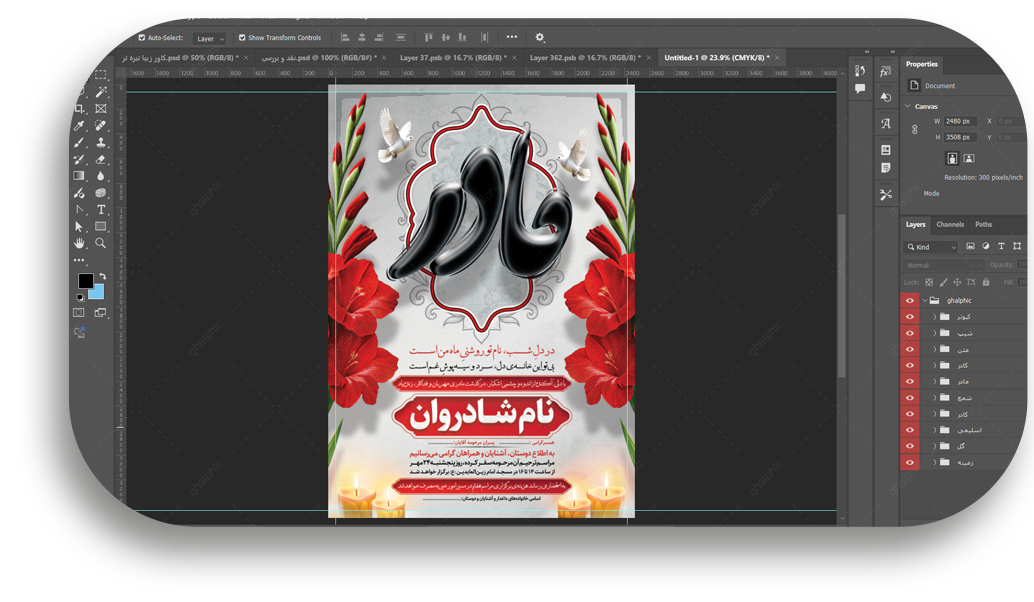Image resolution: width=1034 pixels, height=602 pixels.
Task: Click the options bar gear icon
Action: 540,38
